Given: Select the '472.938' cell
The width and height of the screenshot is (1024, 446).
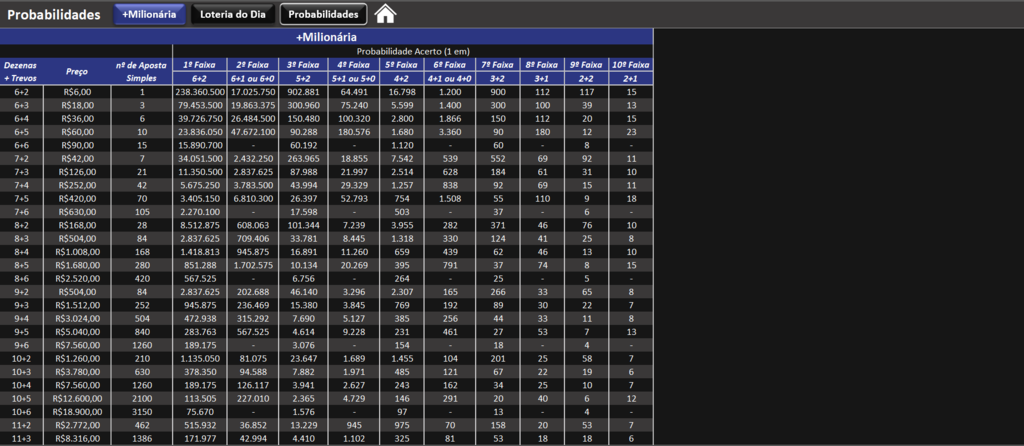Looking at the screenshot, I should [200, 318].
